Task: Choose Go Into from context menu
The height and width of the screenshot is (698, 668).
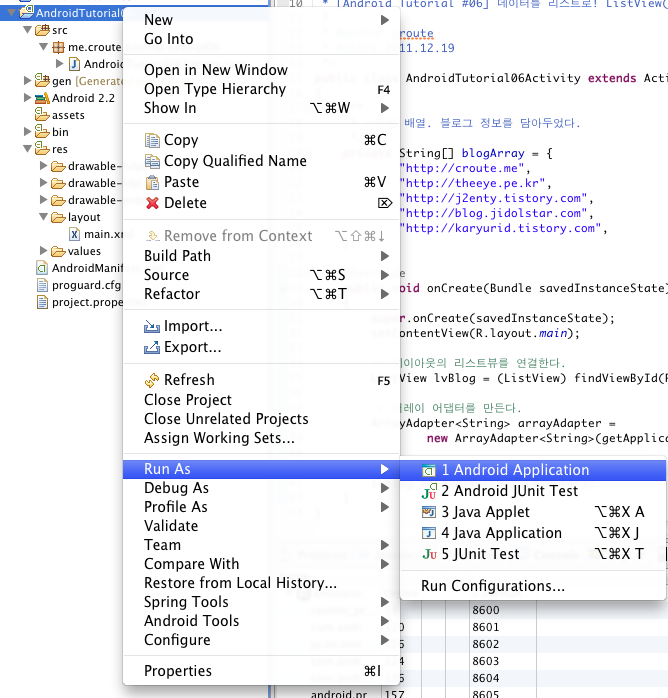Action: [262, 39]
